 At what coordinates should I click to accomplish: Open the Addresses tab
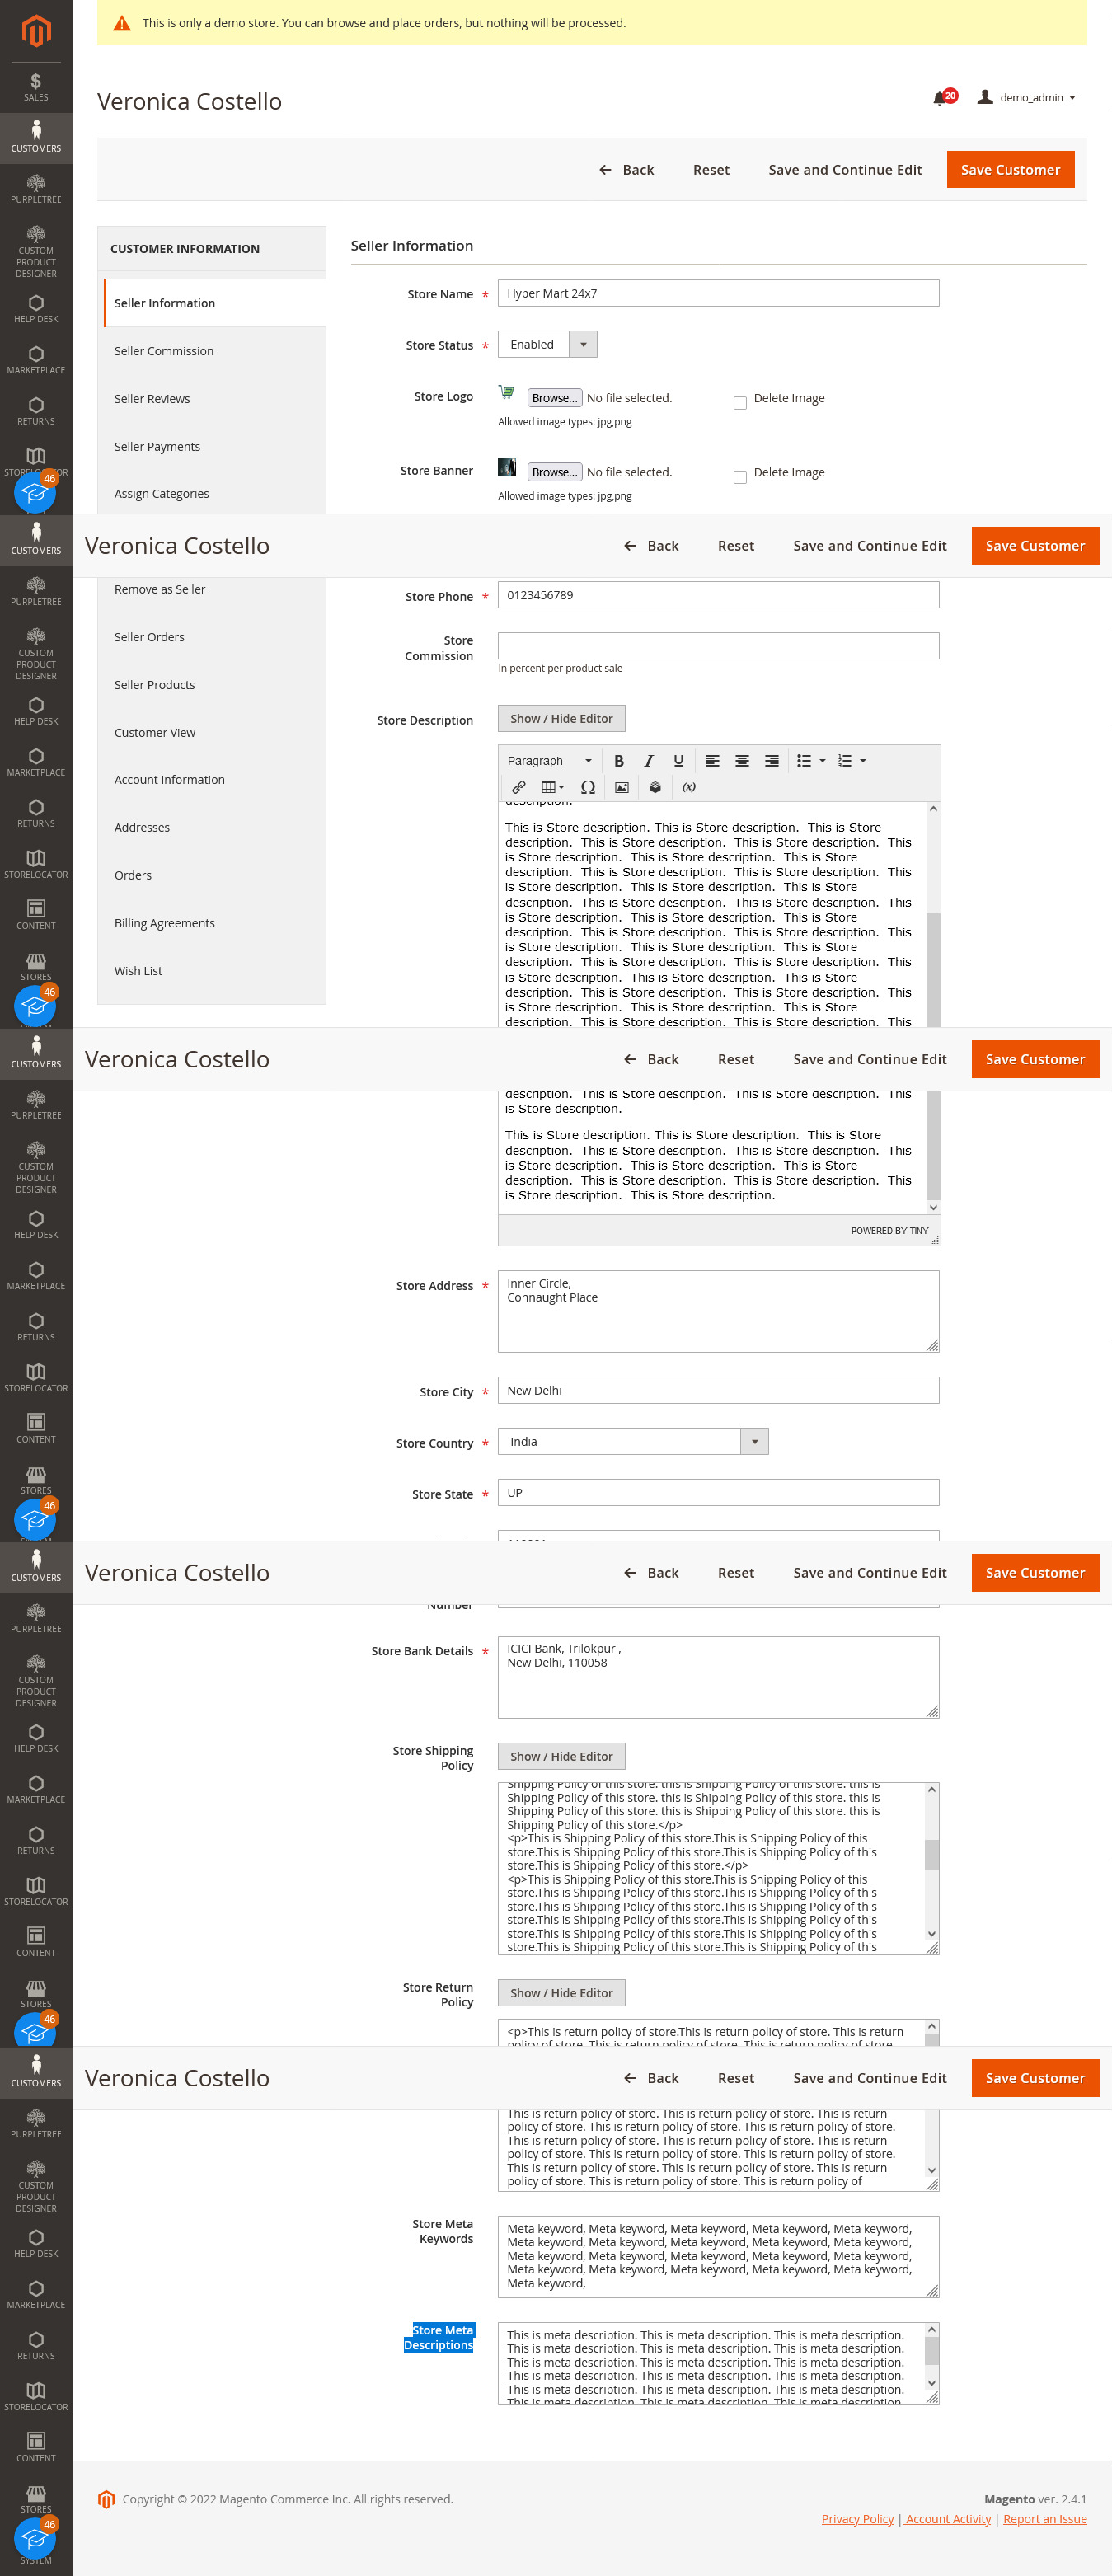(213, 827)
